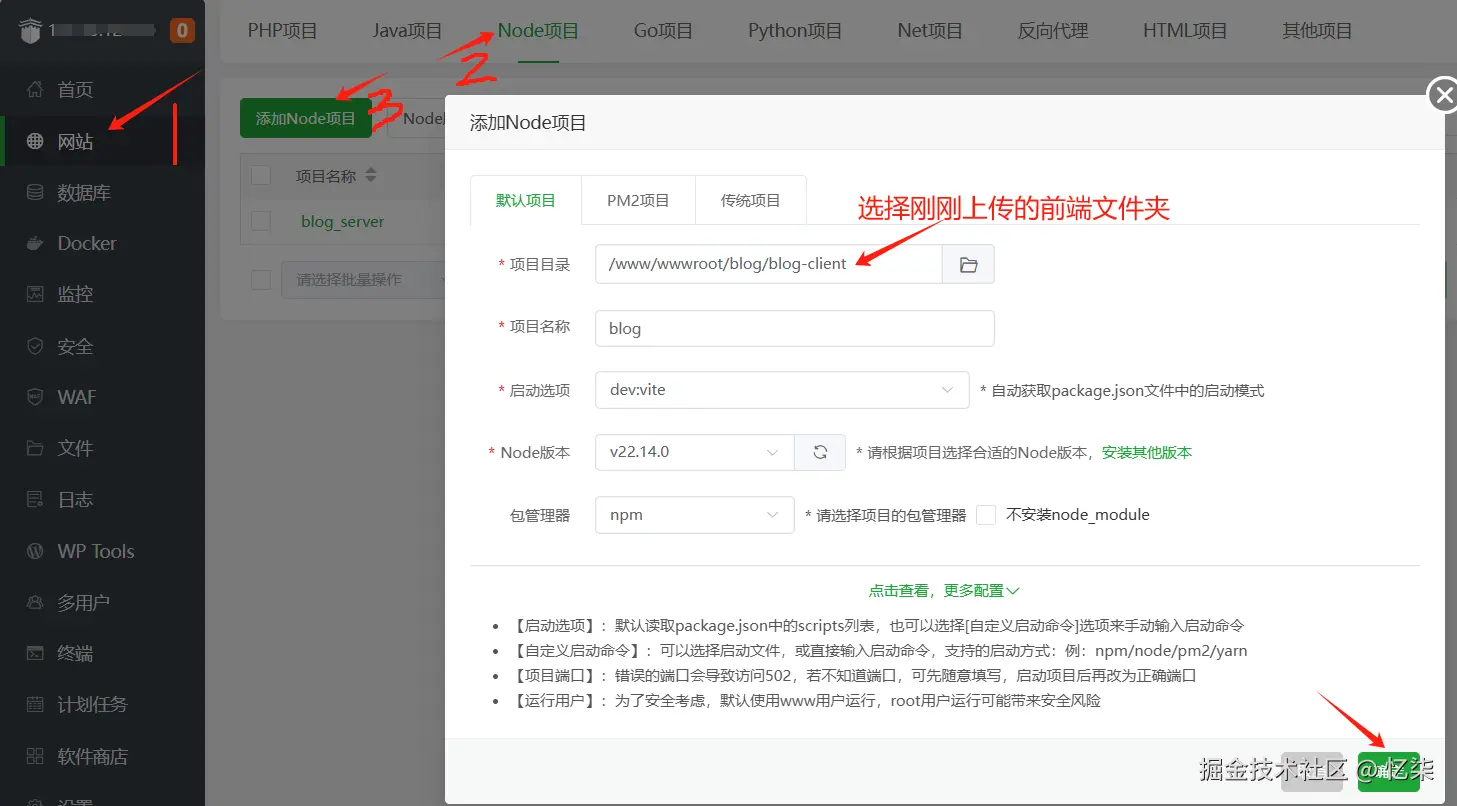This screenshot has height=806, width=1457.
Task: Click the home icon beside 首页
Action: 35,90
